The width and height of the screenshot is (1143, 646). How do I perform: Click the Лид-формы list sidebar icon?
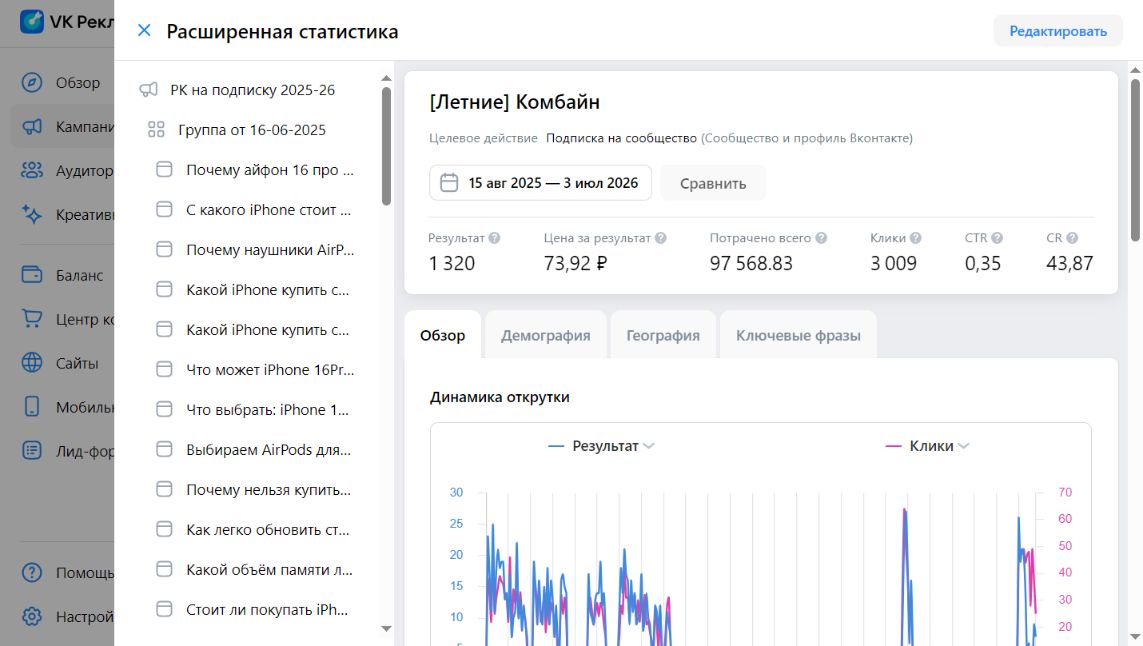(32, 451)
